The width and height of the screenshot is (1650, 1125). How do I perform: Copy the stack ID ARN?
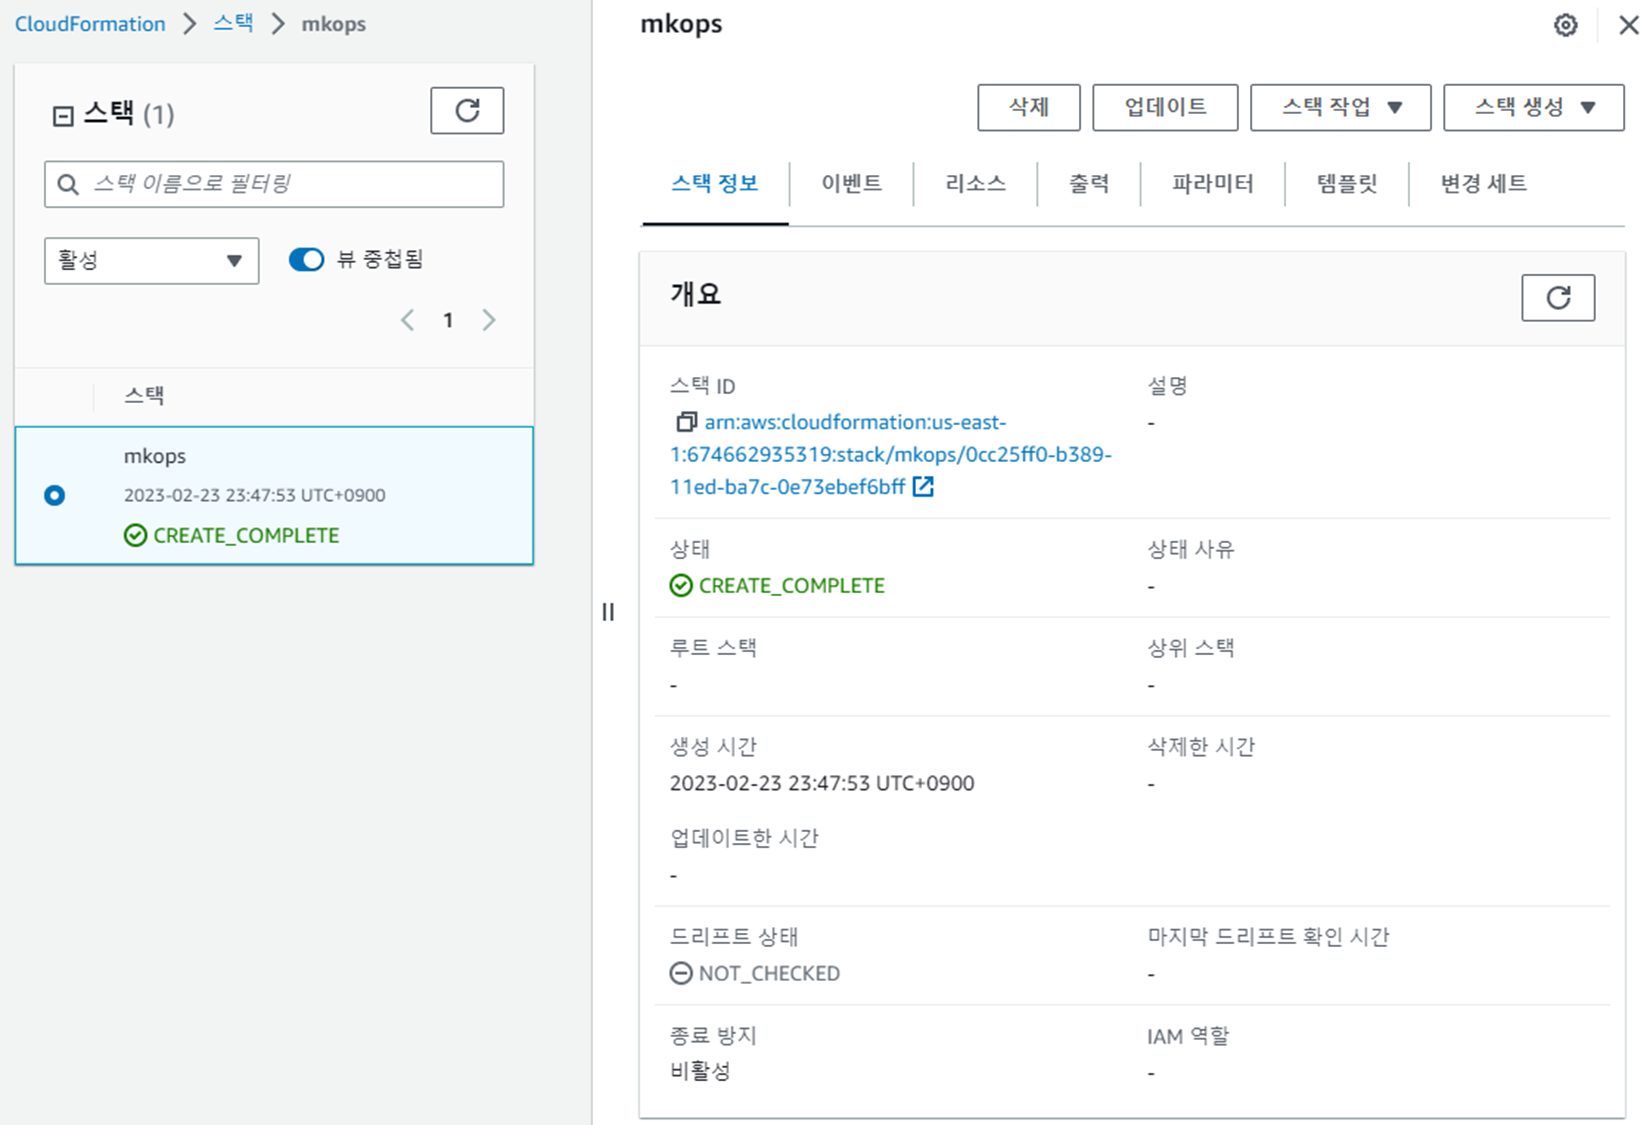[x=685, y=423]
